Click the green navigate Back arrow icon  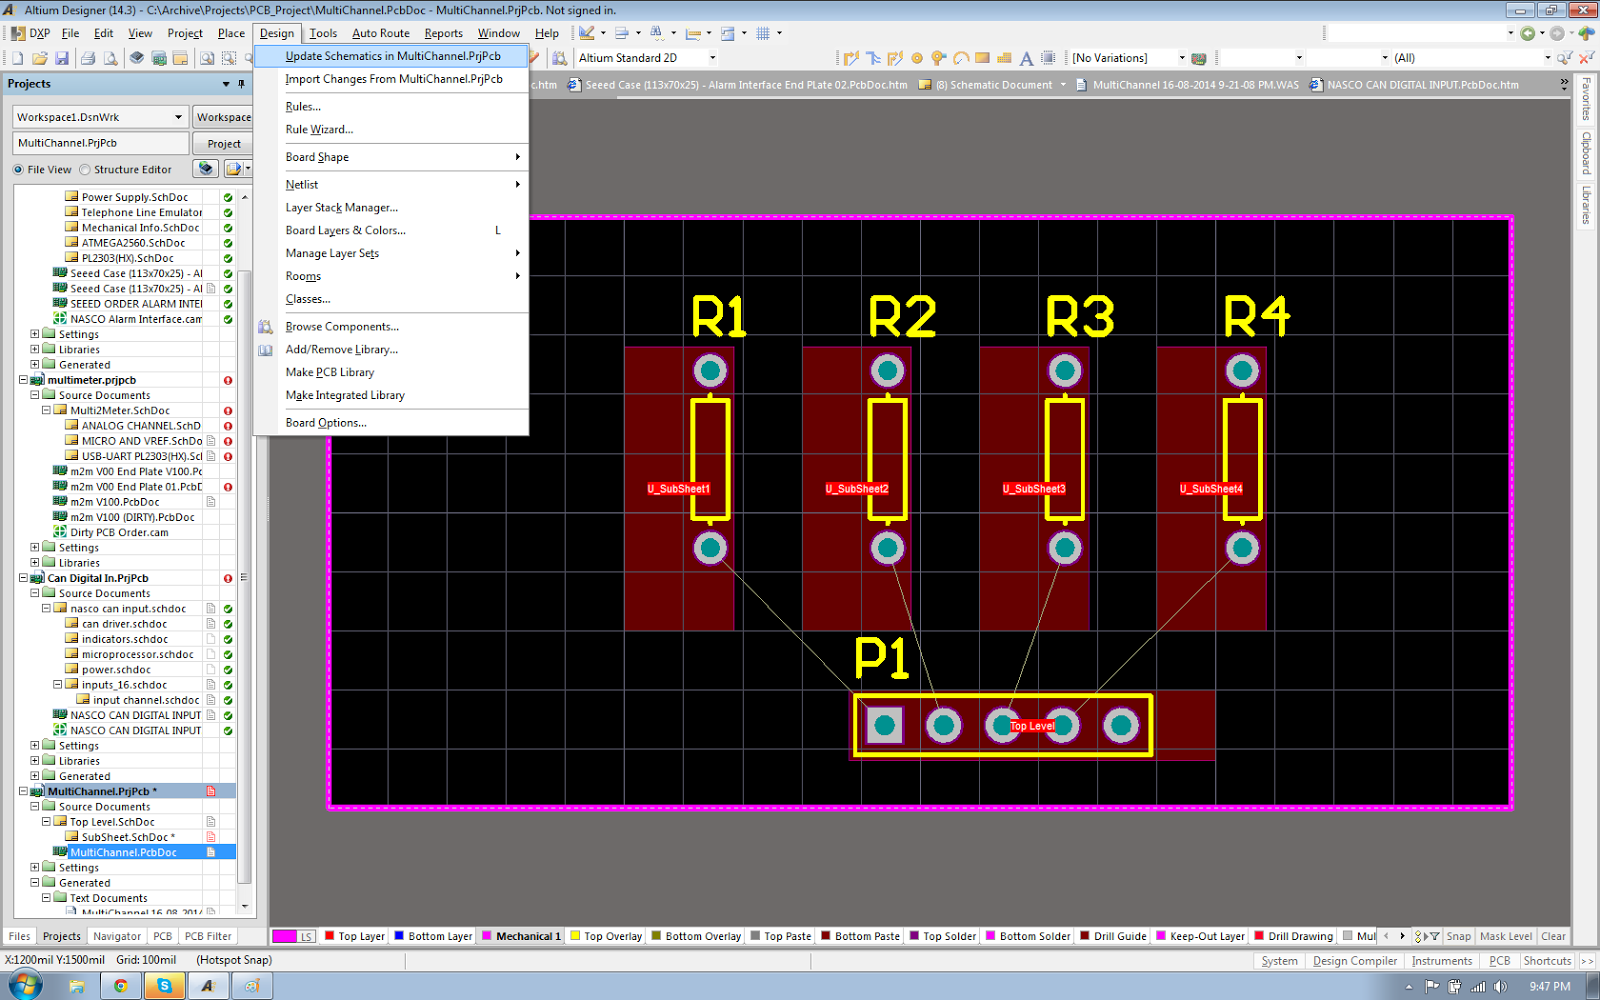point(1527,33)
